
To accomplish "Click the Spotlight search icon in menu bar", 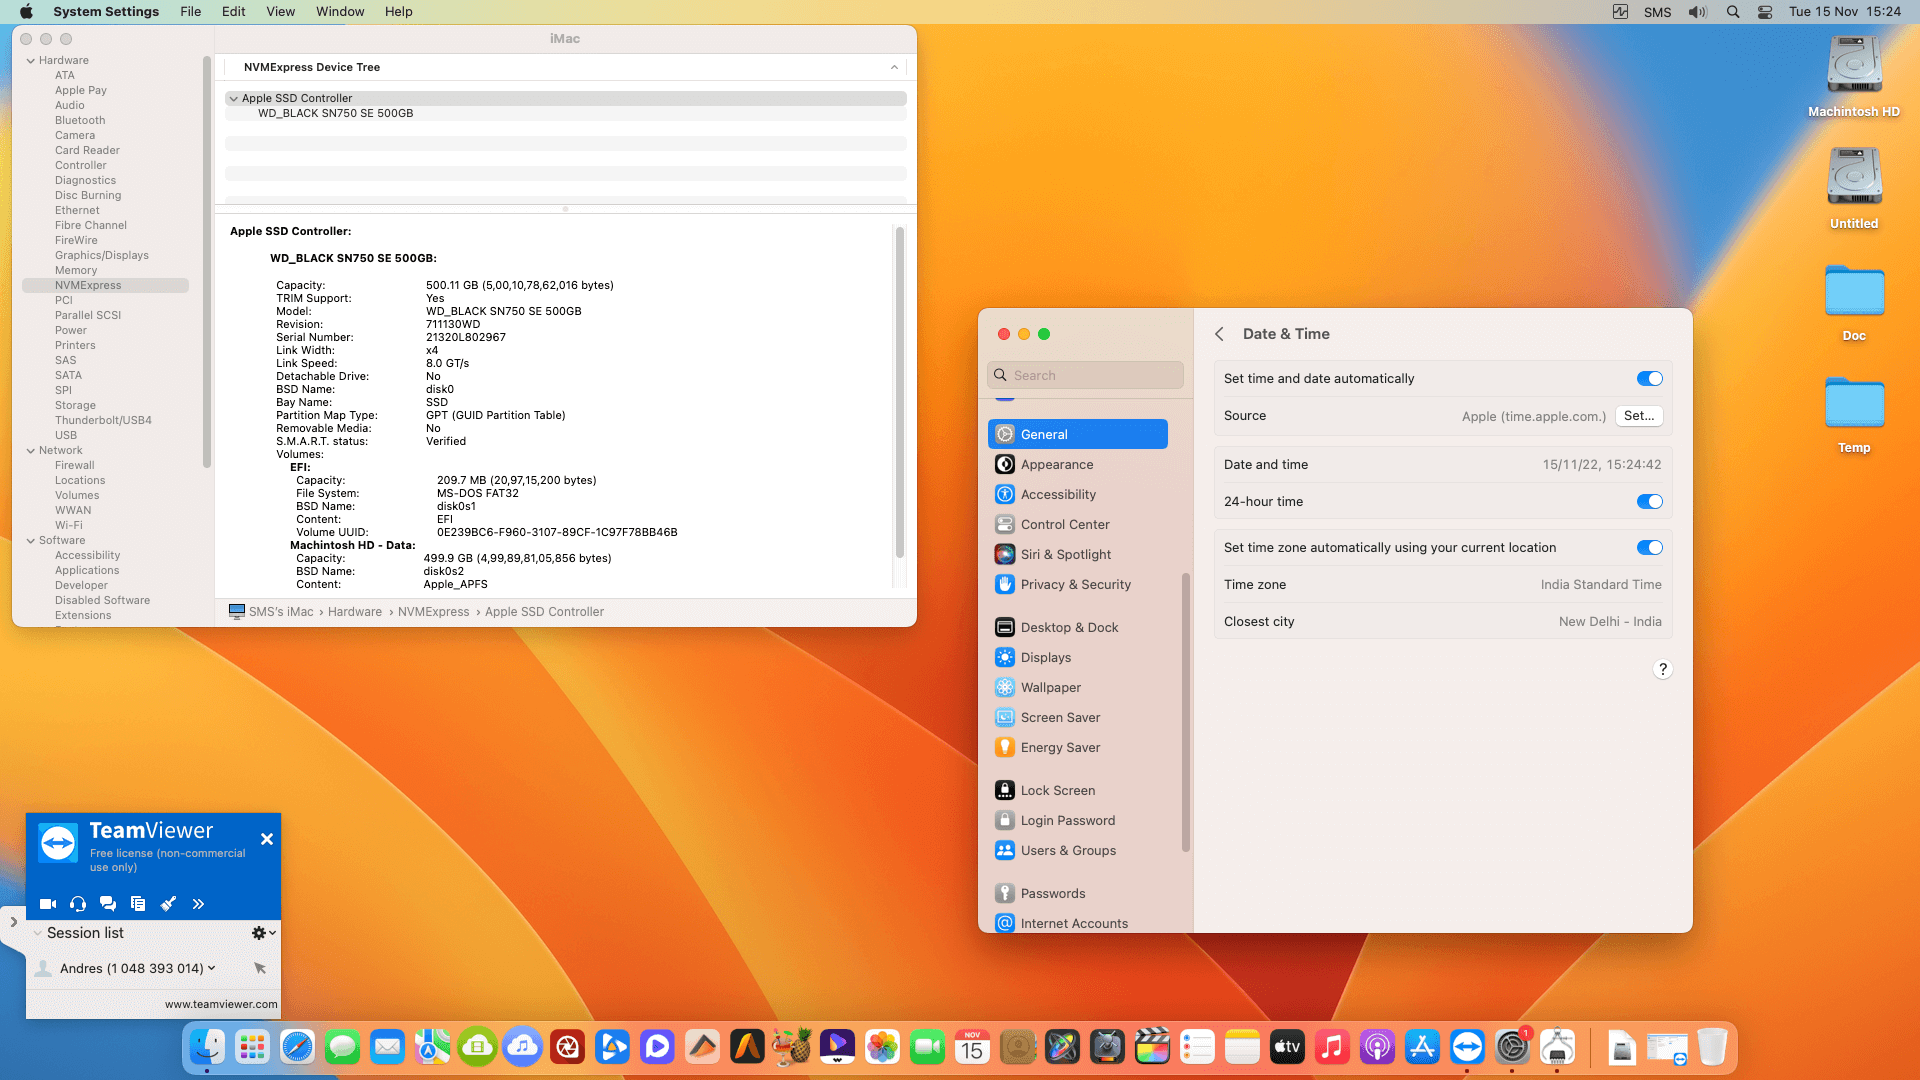I will 1733,12.
